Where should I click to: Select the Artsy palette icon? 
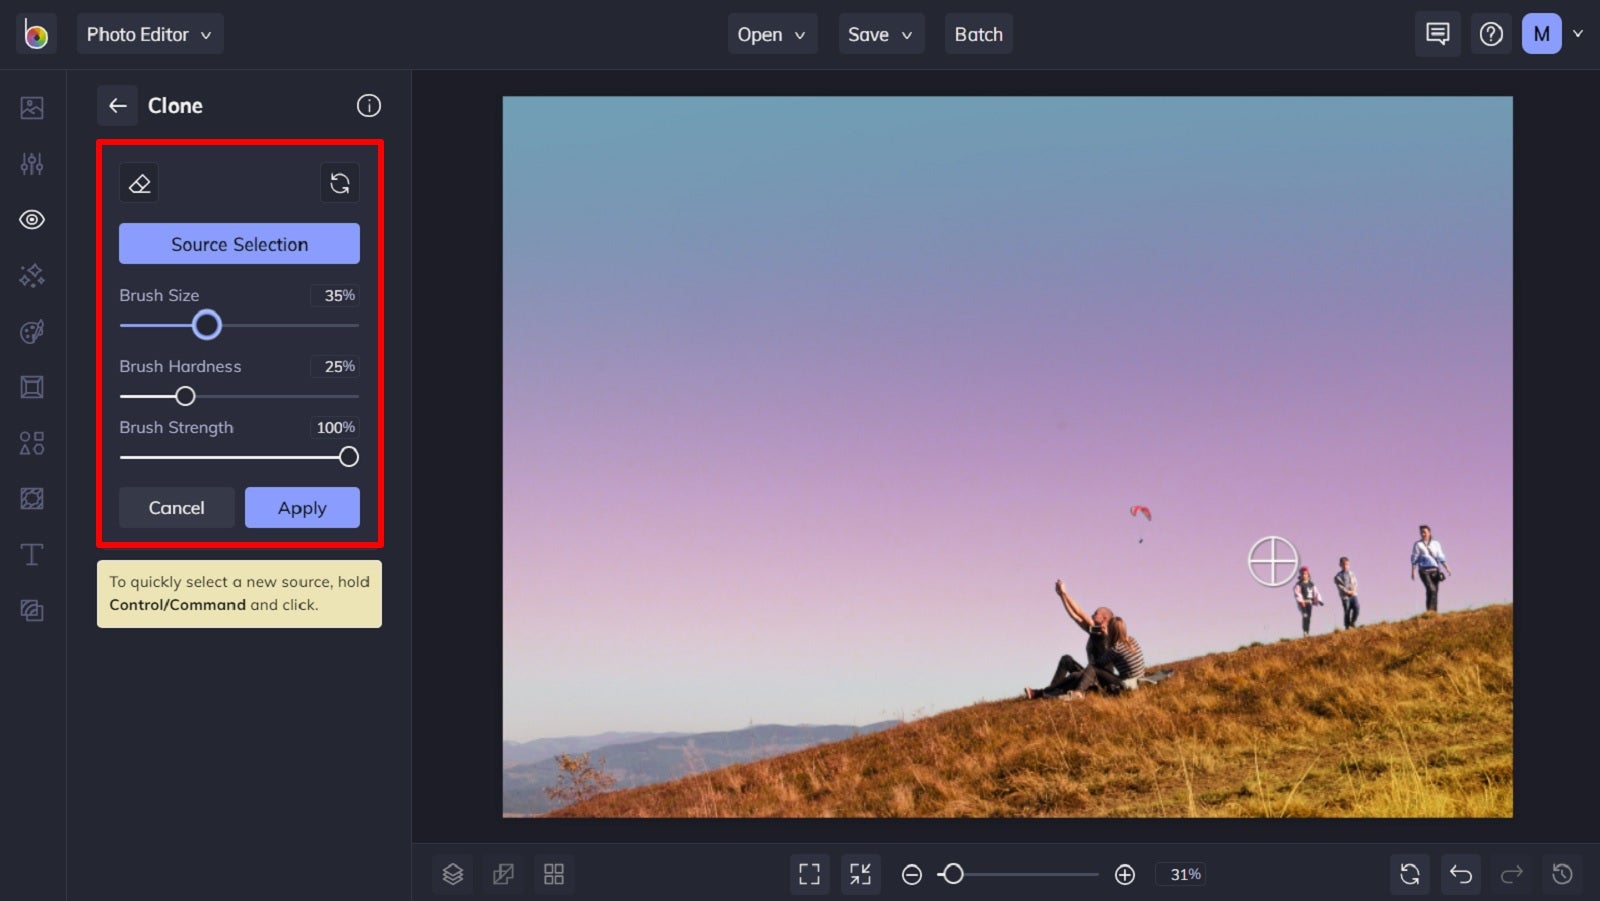[31, 331]
